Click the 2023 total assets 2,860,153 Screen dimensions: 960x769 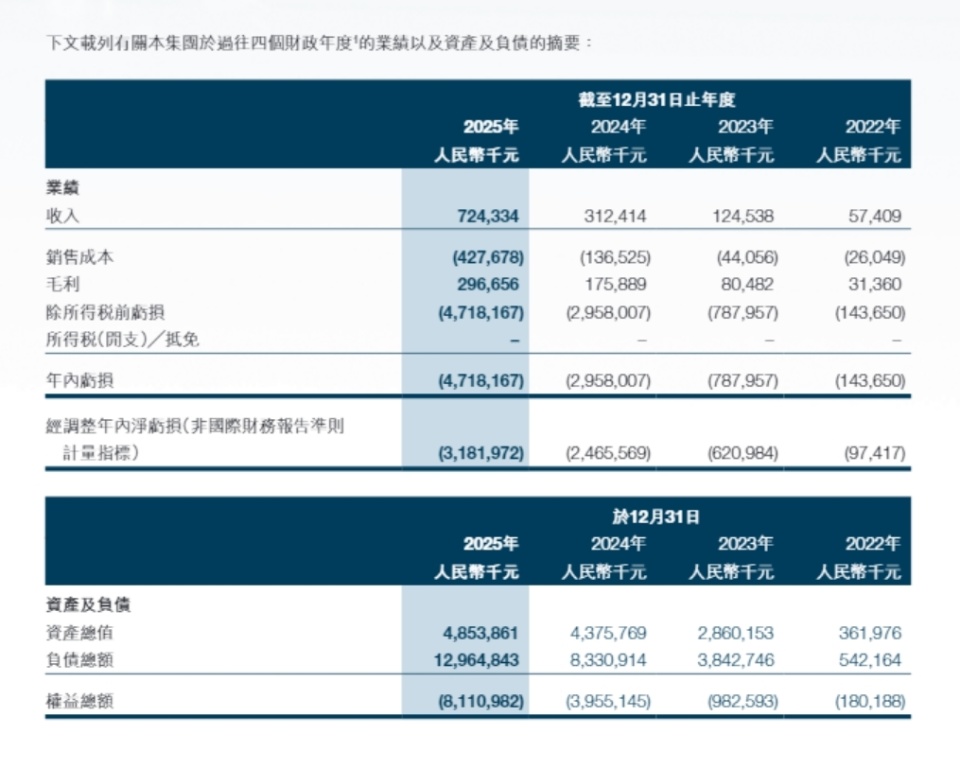(x=736, y=633)
